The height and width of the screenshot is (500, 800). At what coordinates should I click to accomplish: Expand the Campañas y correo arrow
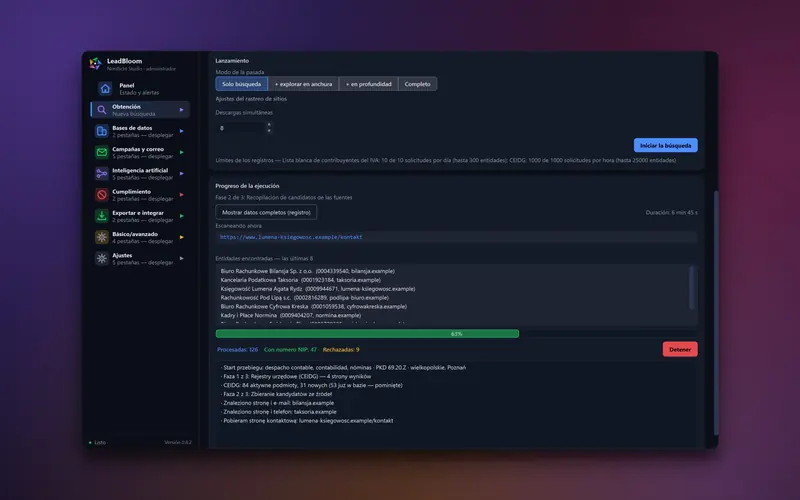tap(181, 152)
